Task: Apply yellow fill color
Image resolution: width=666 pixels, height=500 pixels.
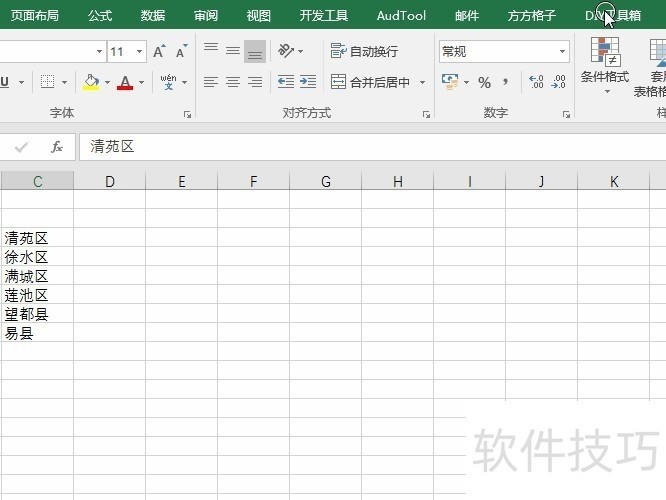Action: click(91, 82)
